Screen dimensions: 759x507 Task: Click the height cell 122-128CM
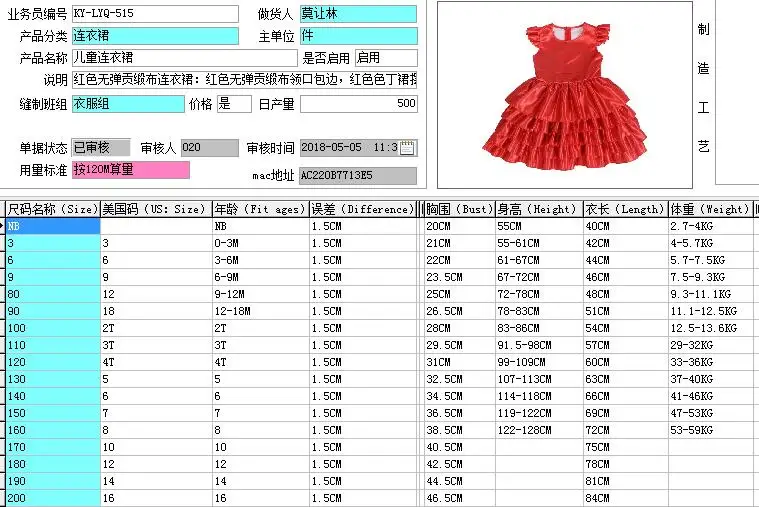[x=539, y=430]
